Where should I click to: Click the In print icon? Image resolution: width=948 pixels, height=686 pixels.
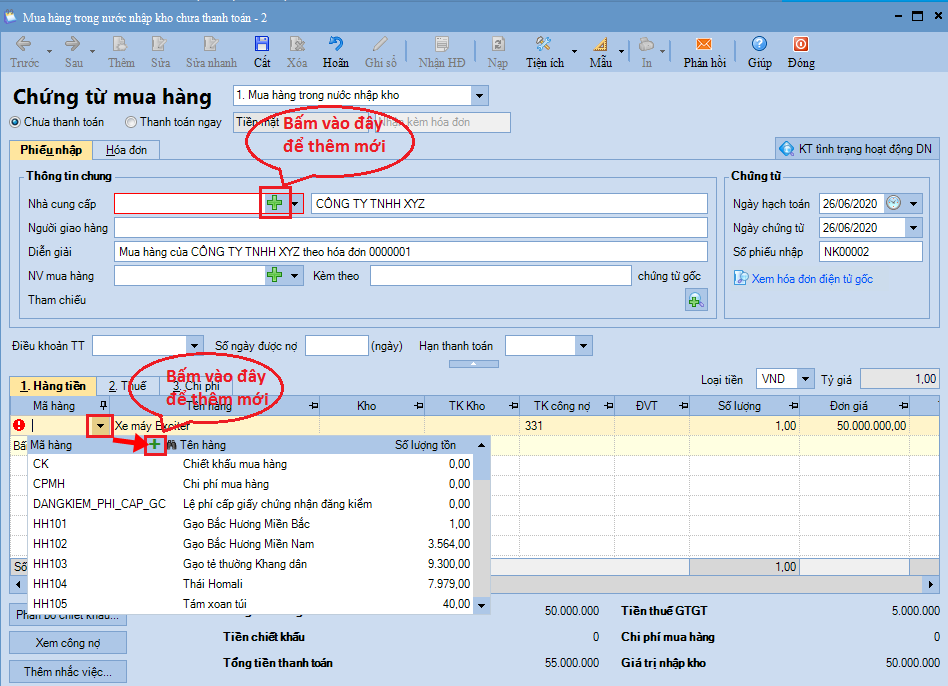(x=646, y=51)
